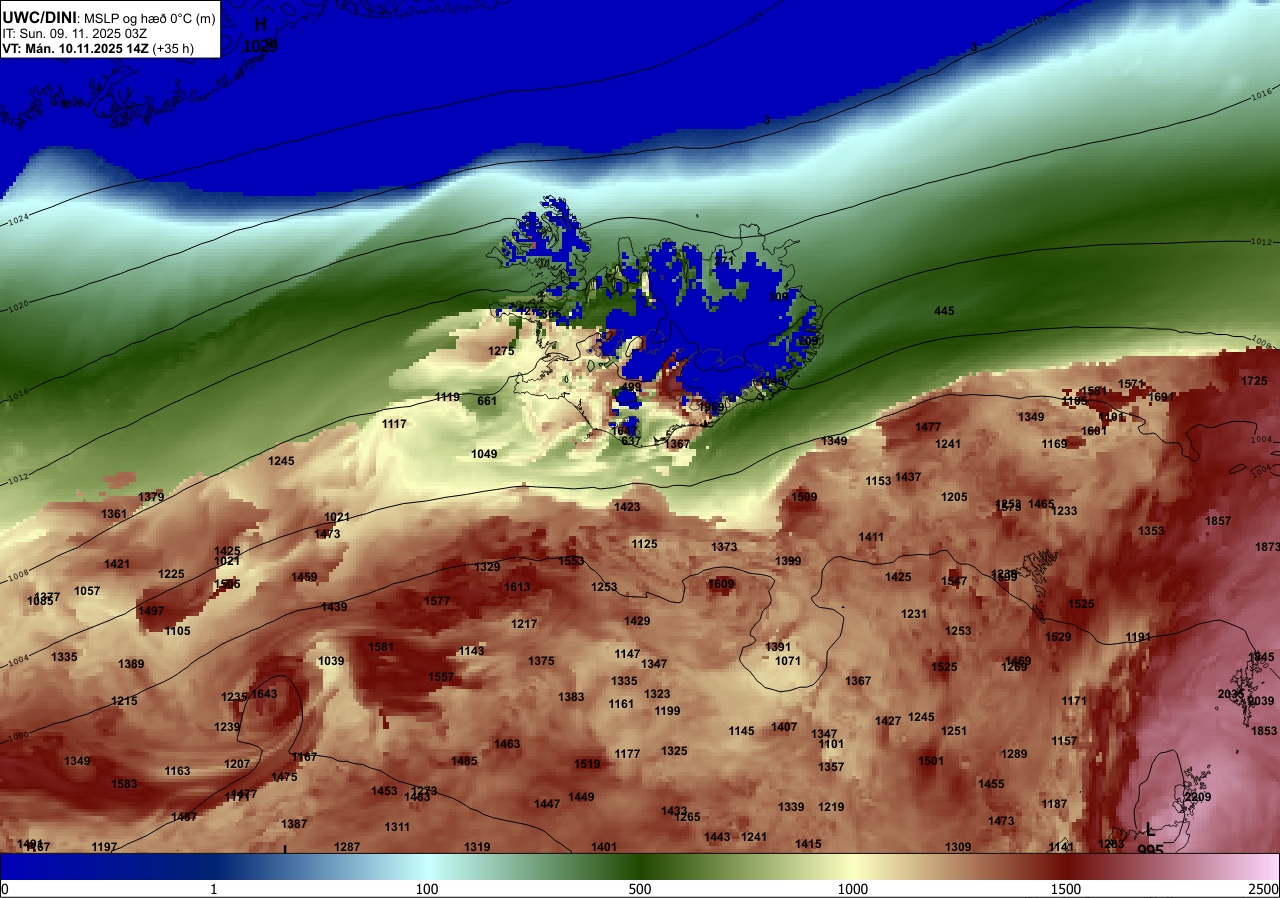The height and width of the screenshot is (898, 1280).
Task: Click the '100' label on the color scale
Action: tap(427, 889)
